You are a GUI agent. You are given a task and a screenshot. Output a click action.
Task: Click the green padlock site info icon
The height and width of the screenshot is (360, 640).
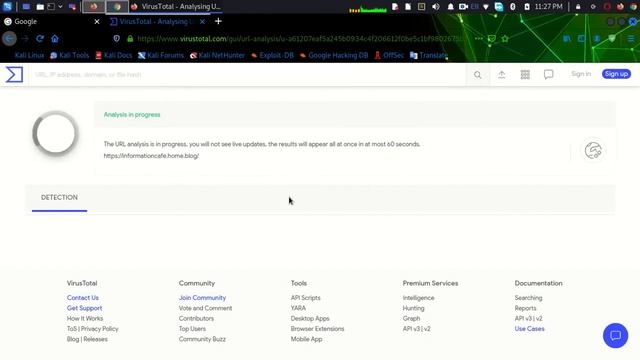point(130,38)
